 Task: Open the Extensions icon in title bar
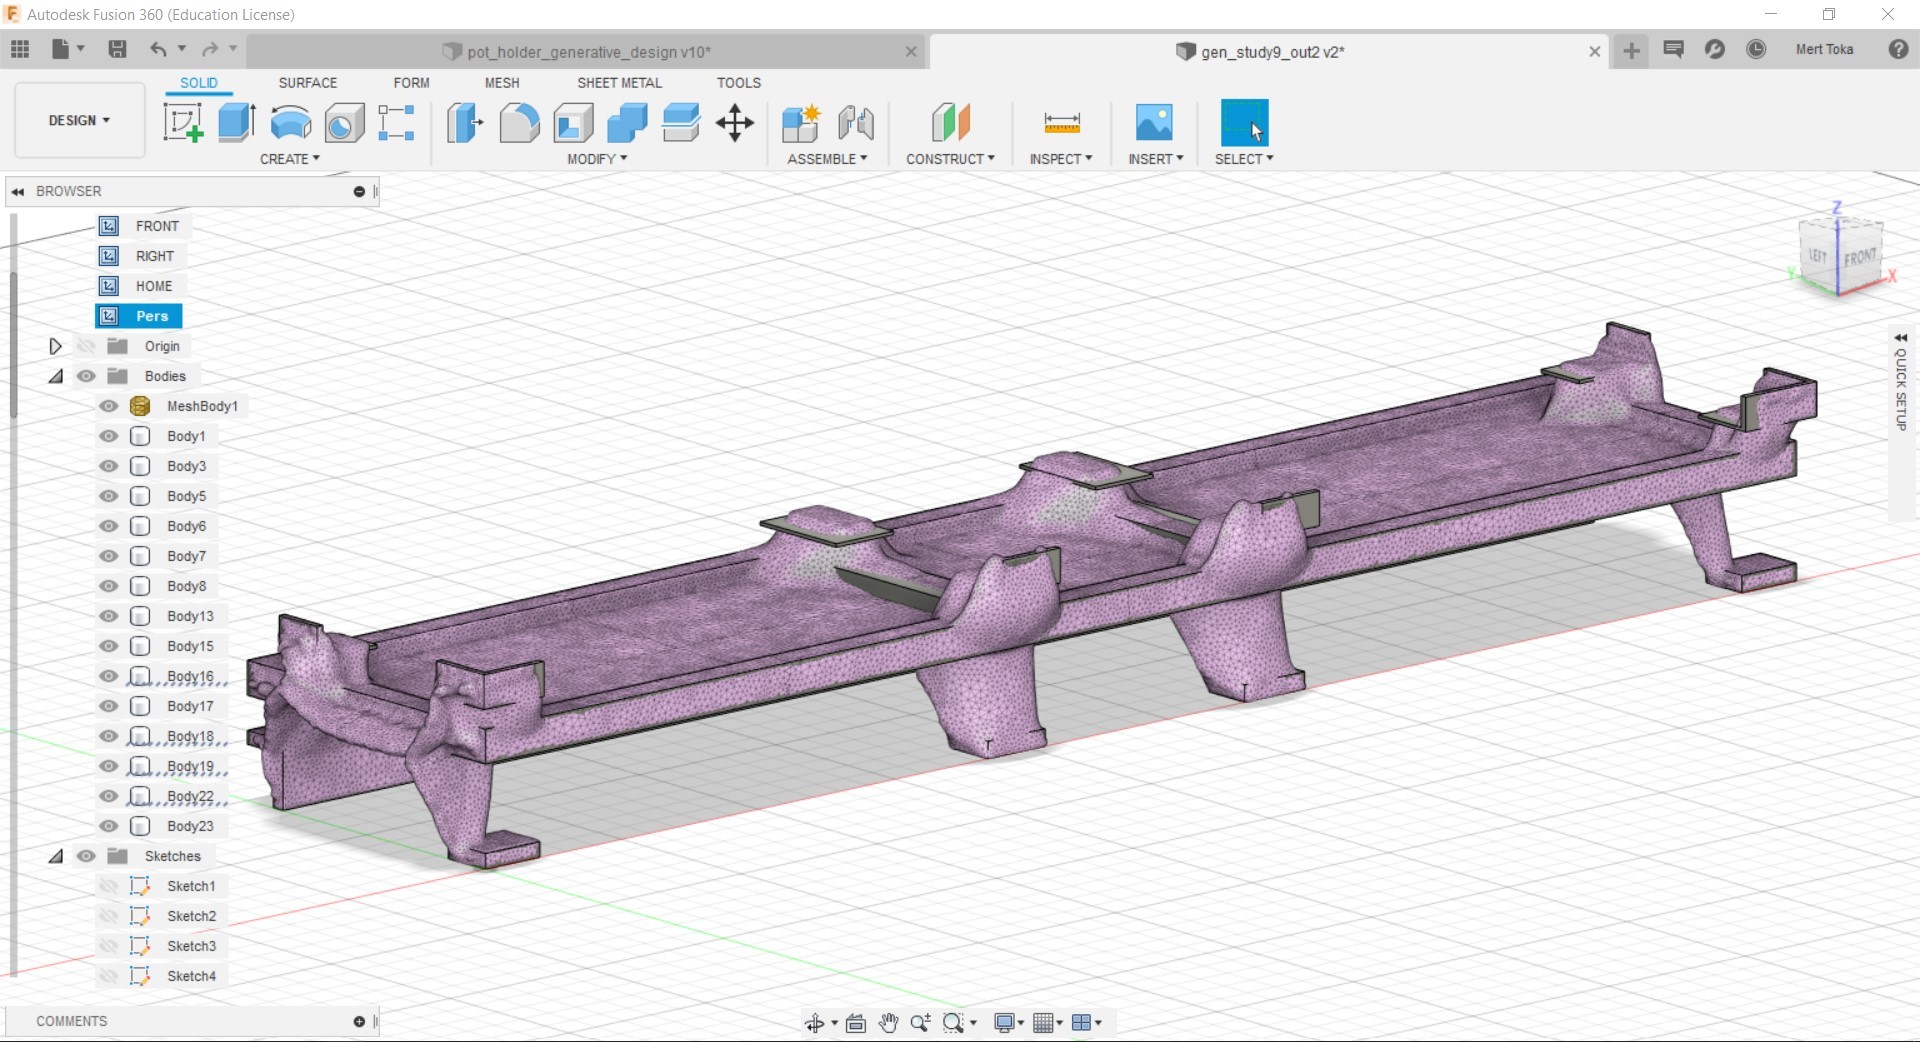(x=1715, y=49)
